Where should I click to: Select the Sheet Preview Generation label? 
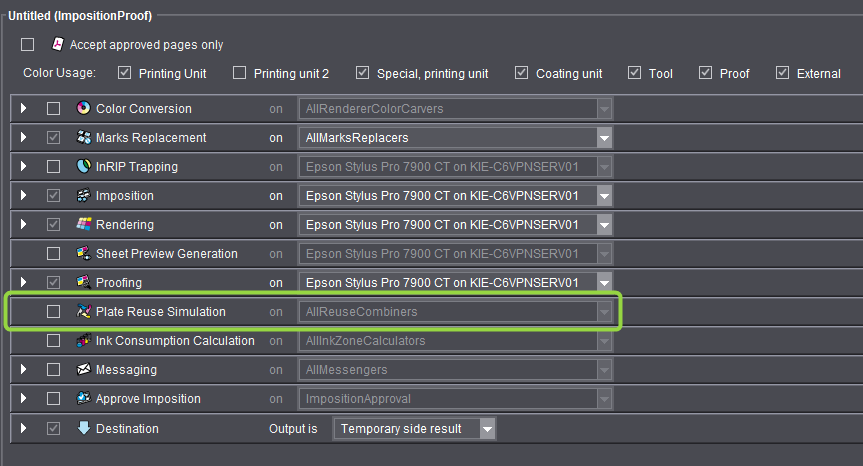coord(166,254)
